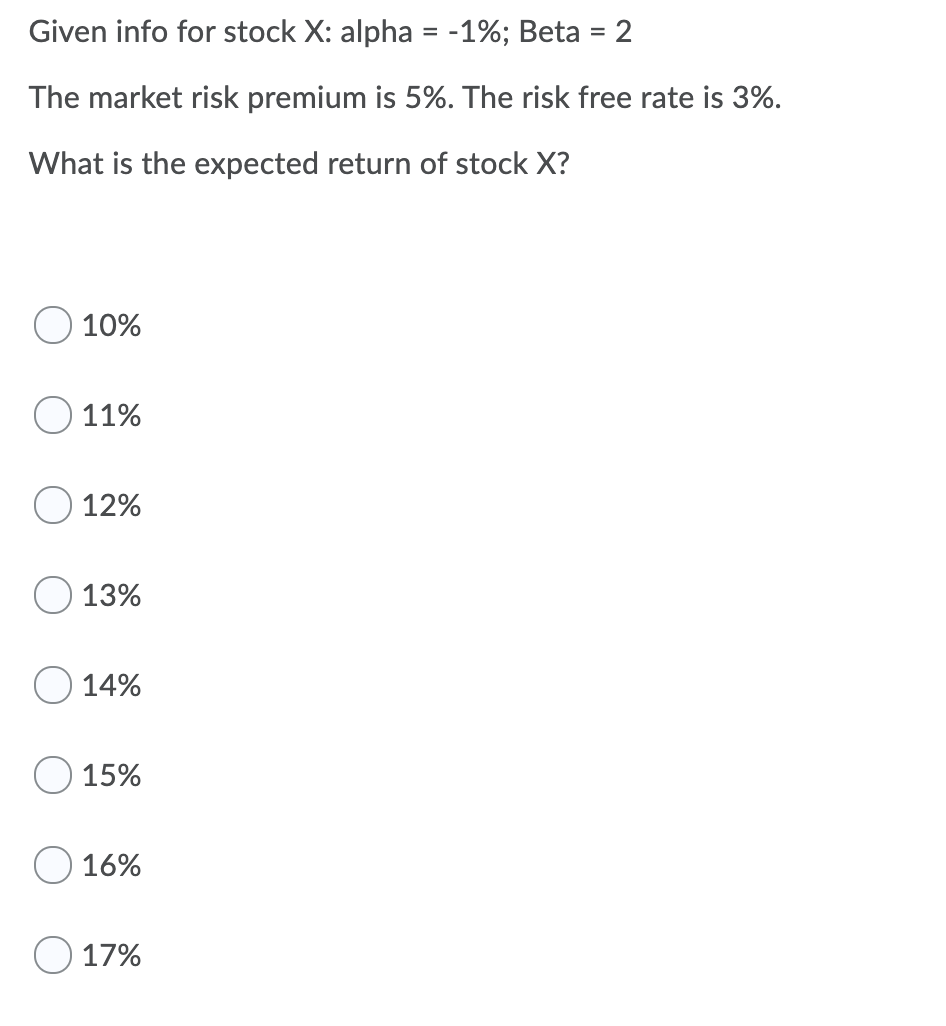
Task: Select the 15% answer option
Action: tap(52, 774)
